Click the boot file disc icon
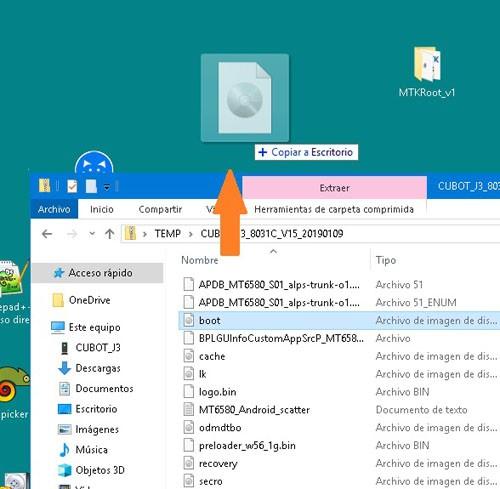500x489 pixels. pos(189,320)
